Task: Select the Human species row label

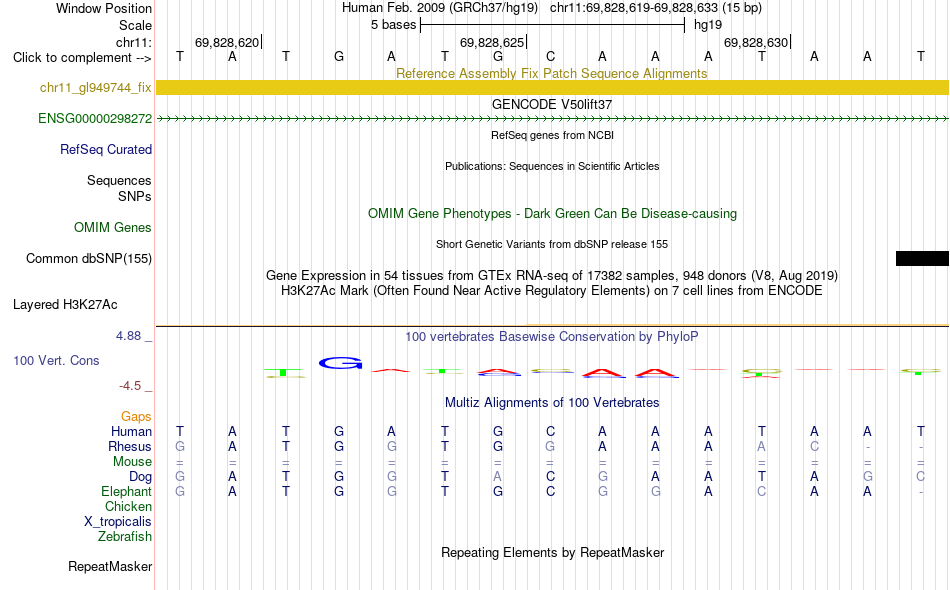Action: 131,431
